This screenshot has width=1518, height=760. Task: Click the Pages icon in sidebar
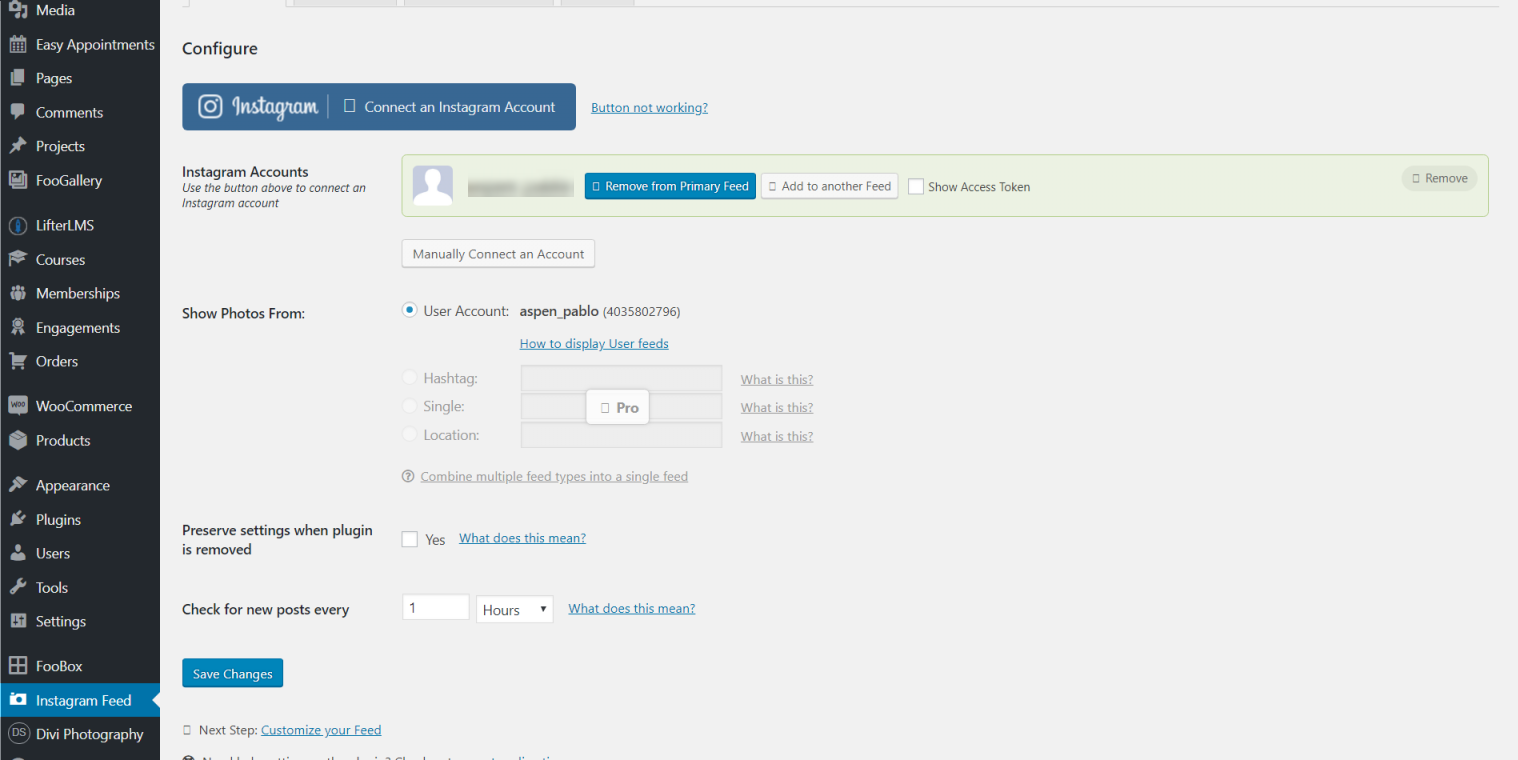18,78
